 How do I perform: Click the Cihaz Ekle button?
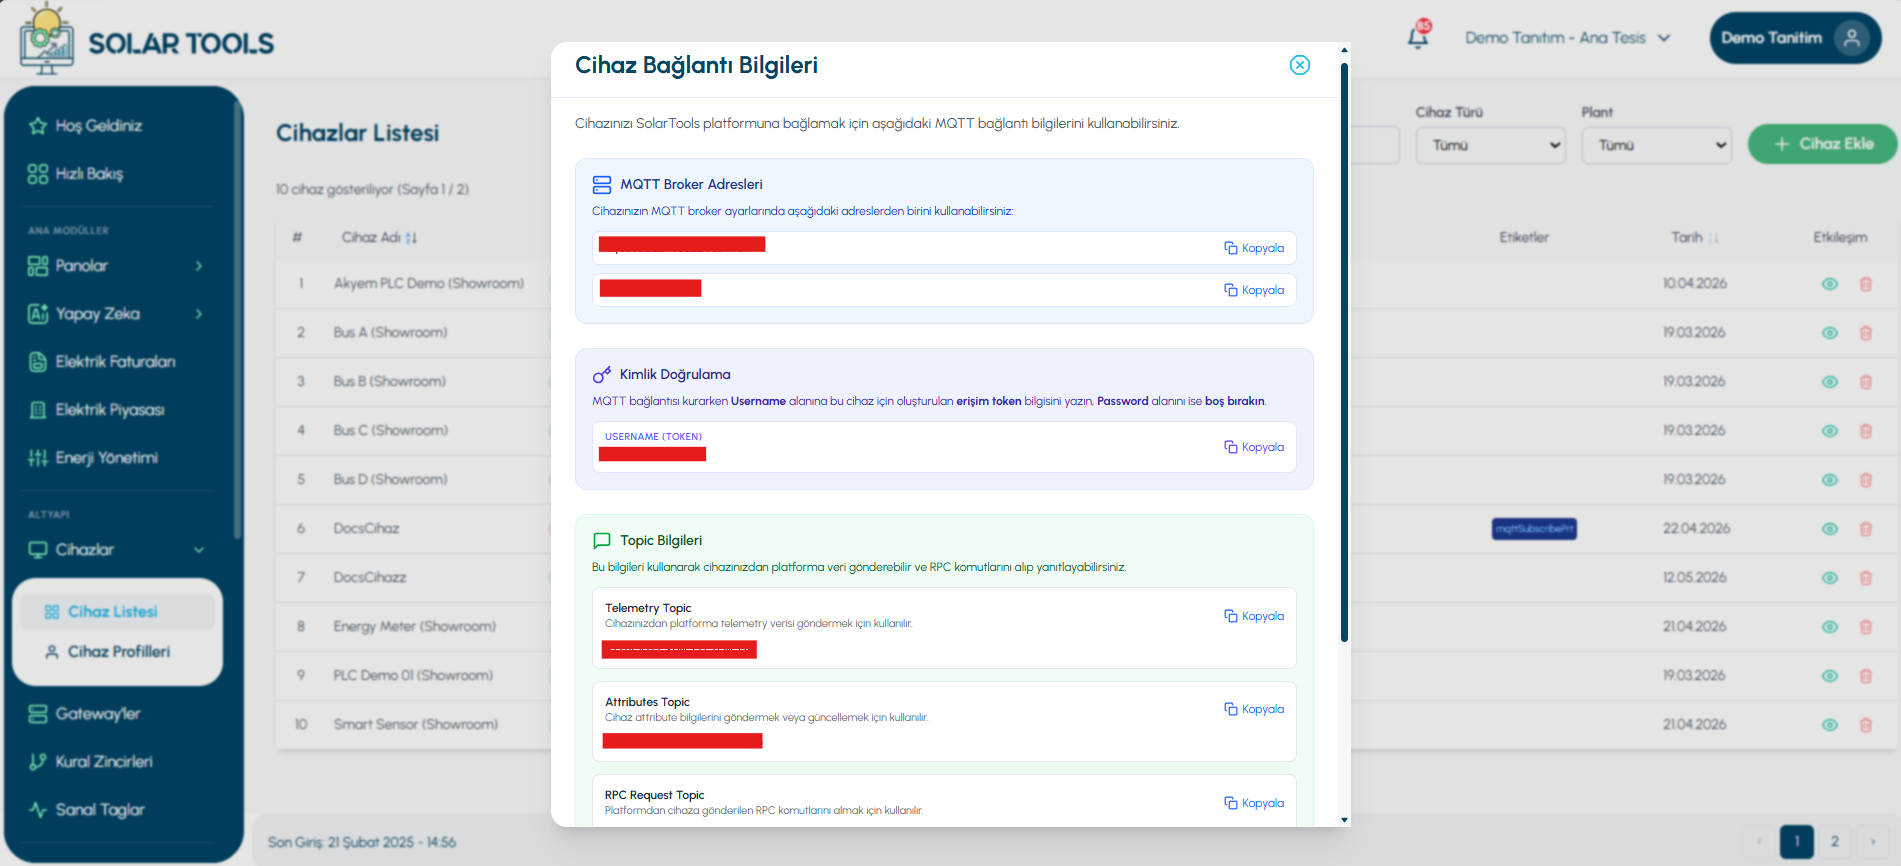[1822, 144]
